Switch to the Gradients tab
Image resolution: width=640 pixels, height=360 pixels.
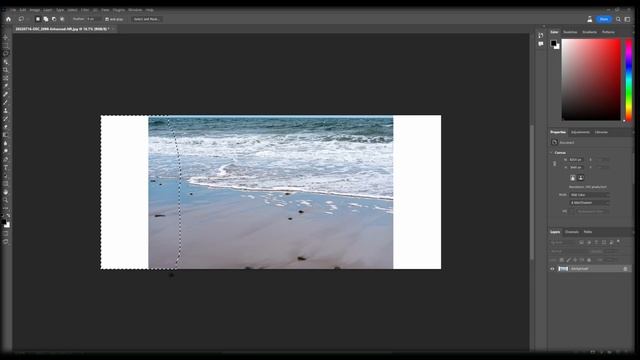click(x=589, y=32)
